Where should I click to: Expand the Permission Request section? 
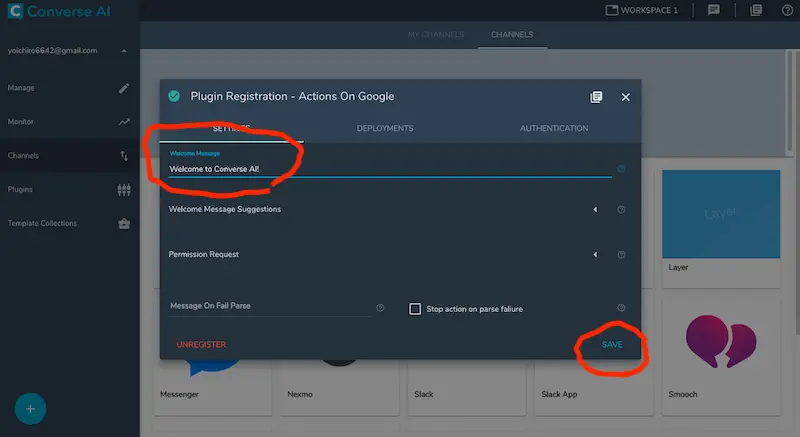tap(595, 254)
